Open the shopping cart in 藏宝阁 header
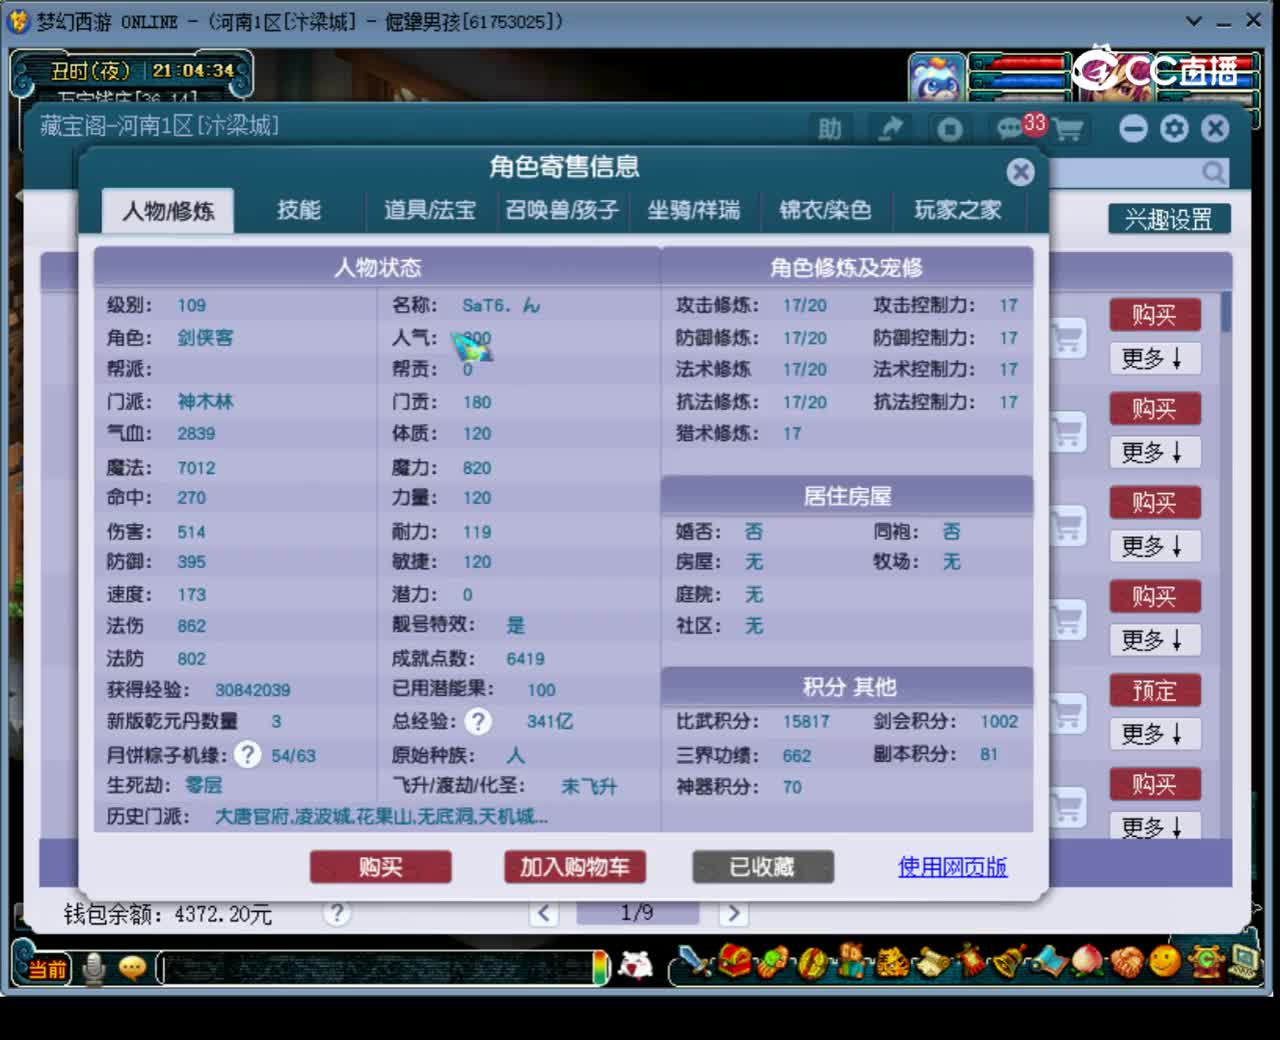 coord(1068,130)
